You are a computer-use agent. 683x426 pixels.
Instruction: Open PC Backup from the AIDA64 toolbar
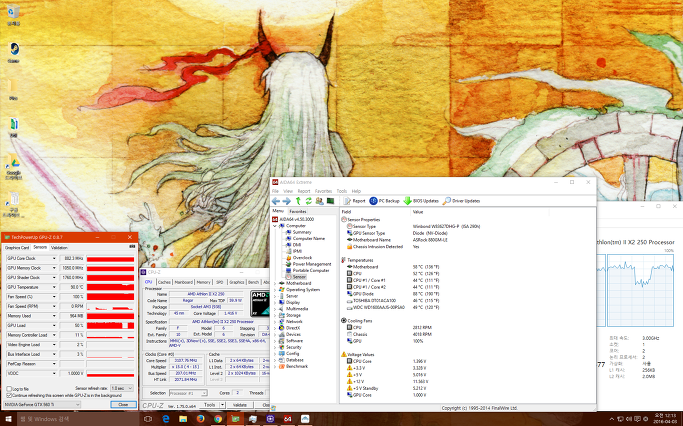(x=384, y=201)
